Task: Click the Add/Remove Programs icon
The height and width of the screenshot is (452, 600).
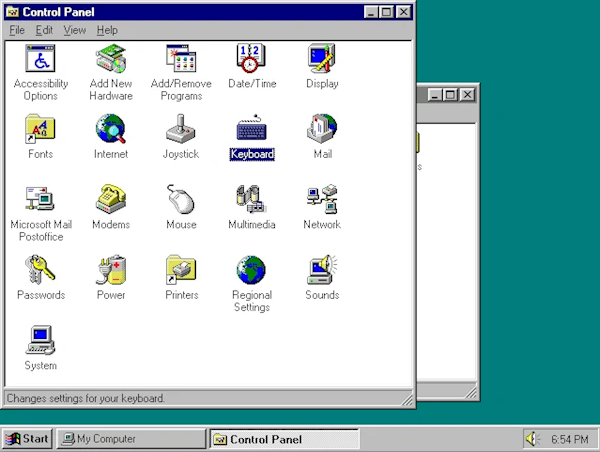Action: click(x=181, y=58)
